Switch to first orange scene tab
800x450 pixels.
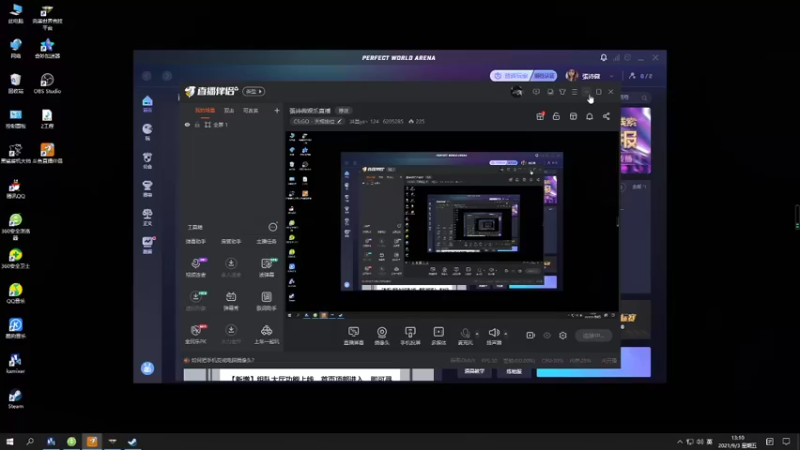point(205,110)
